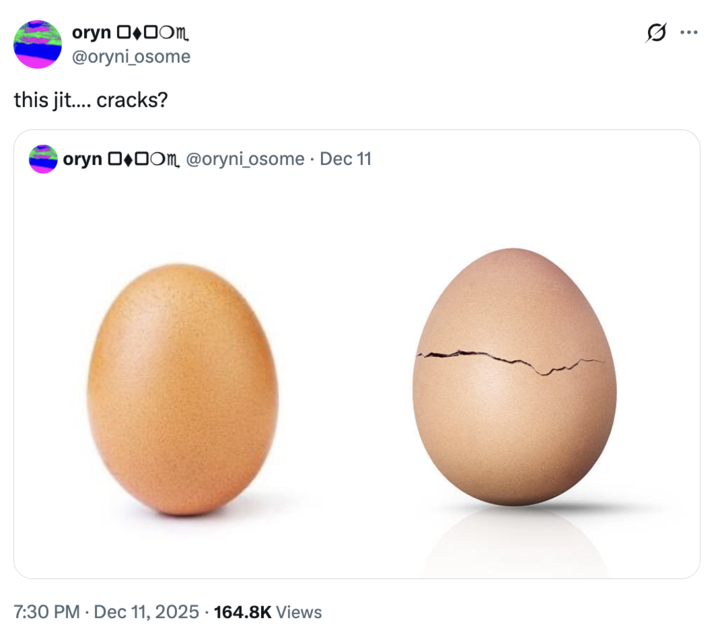Open the top author display name "oryn"

coord(91,33)
